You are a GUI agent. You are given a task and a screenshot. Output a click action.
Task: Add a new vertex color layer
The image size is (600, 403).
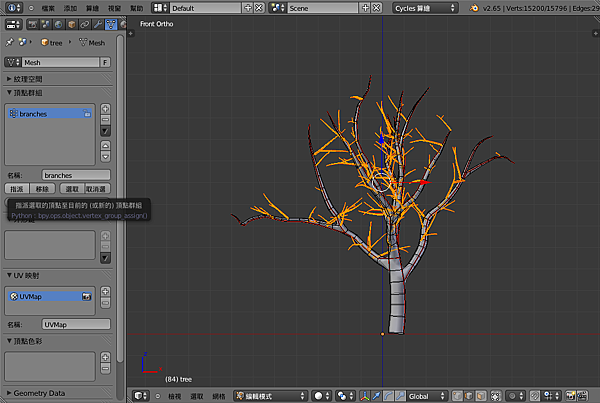106,357
